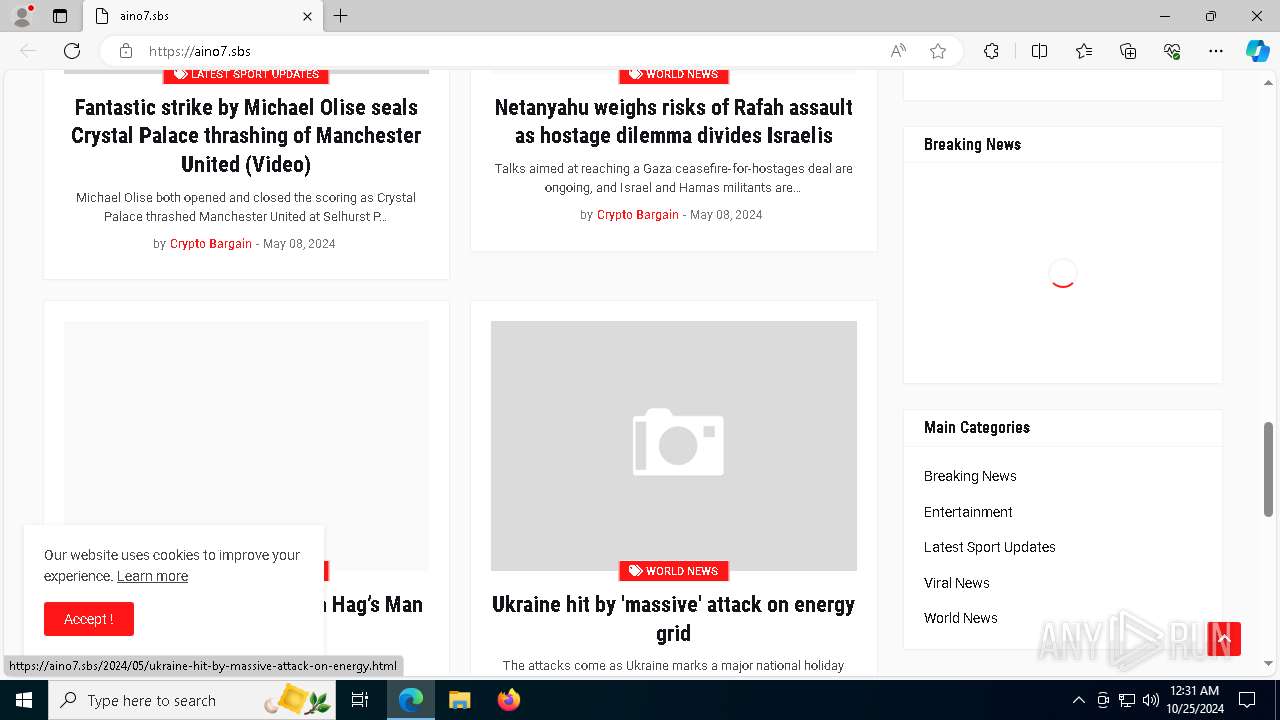This screenshot has width=1280, height=720.
Task: Open the notifications action center icon
Action: pos(1247,700)
